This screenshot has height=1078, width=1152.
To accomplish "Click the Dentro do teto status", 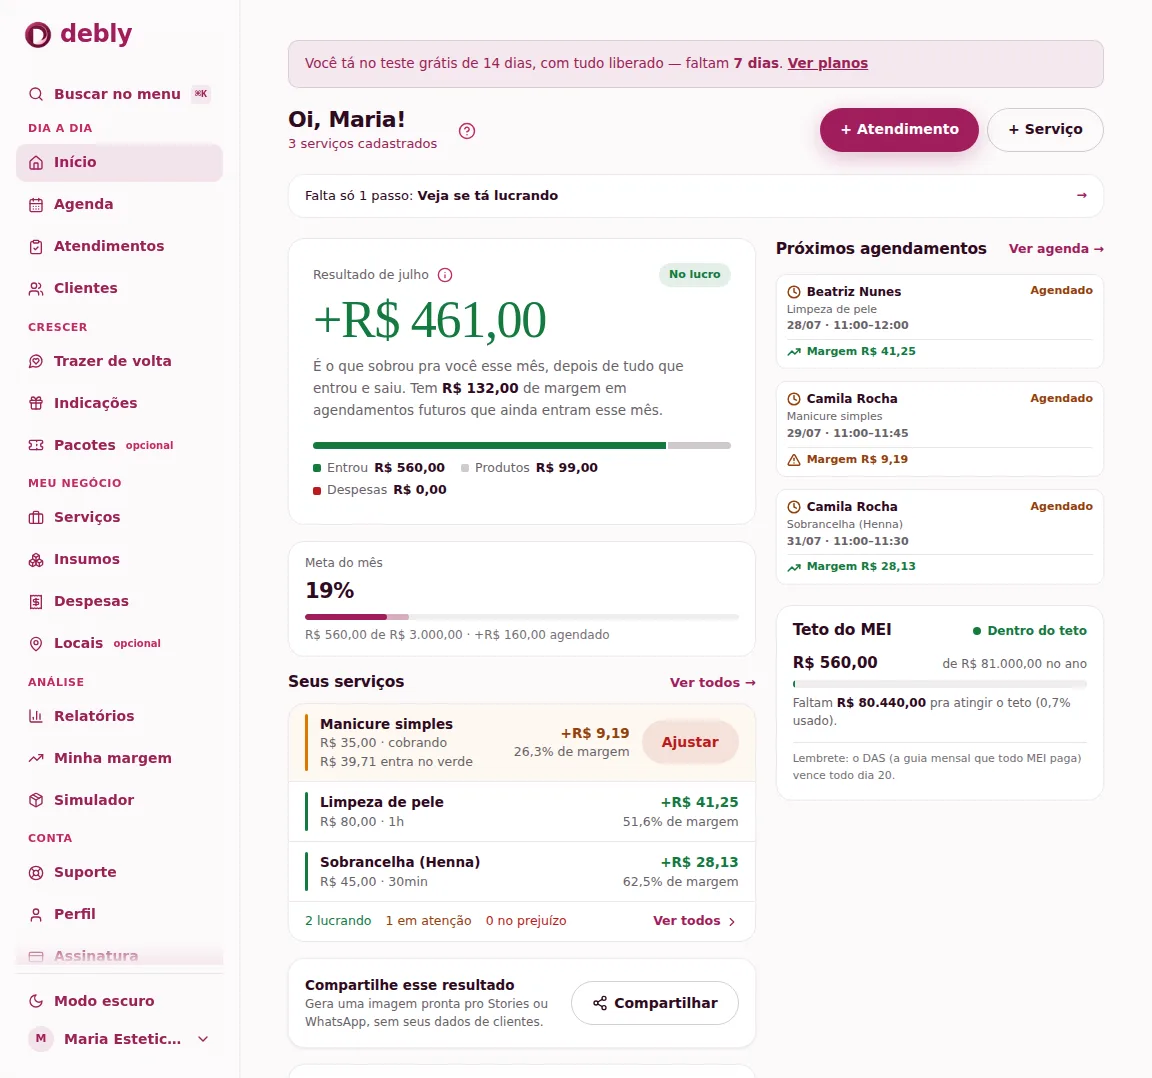I will click(x=1029, y=630).
